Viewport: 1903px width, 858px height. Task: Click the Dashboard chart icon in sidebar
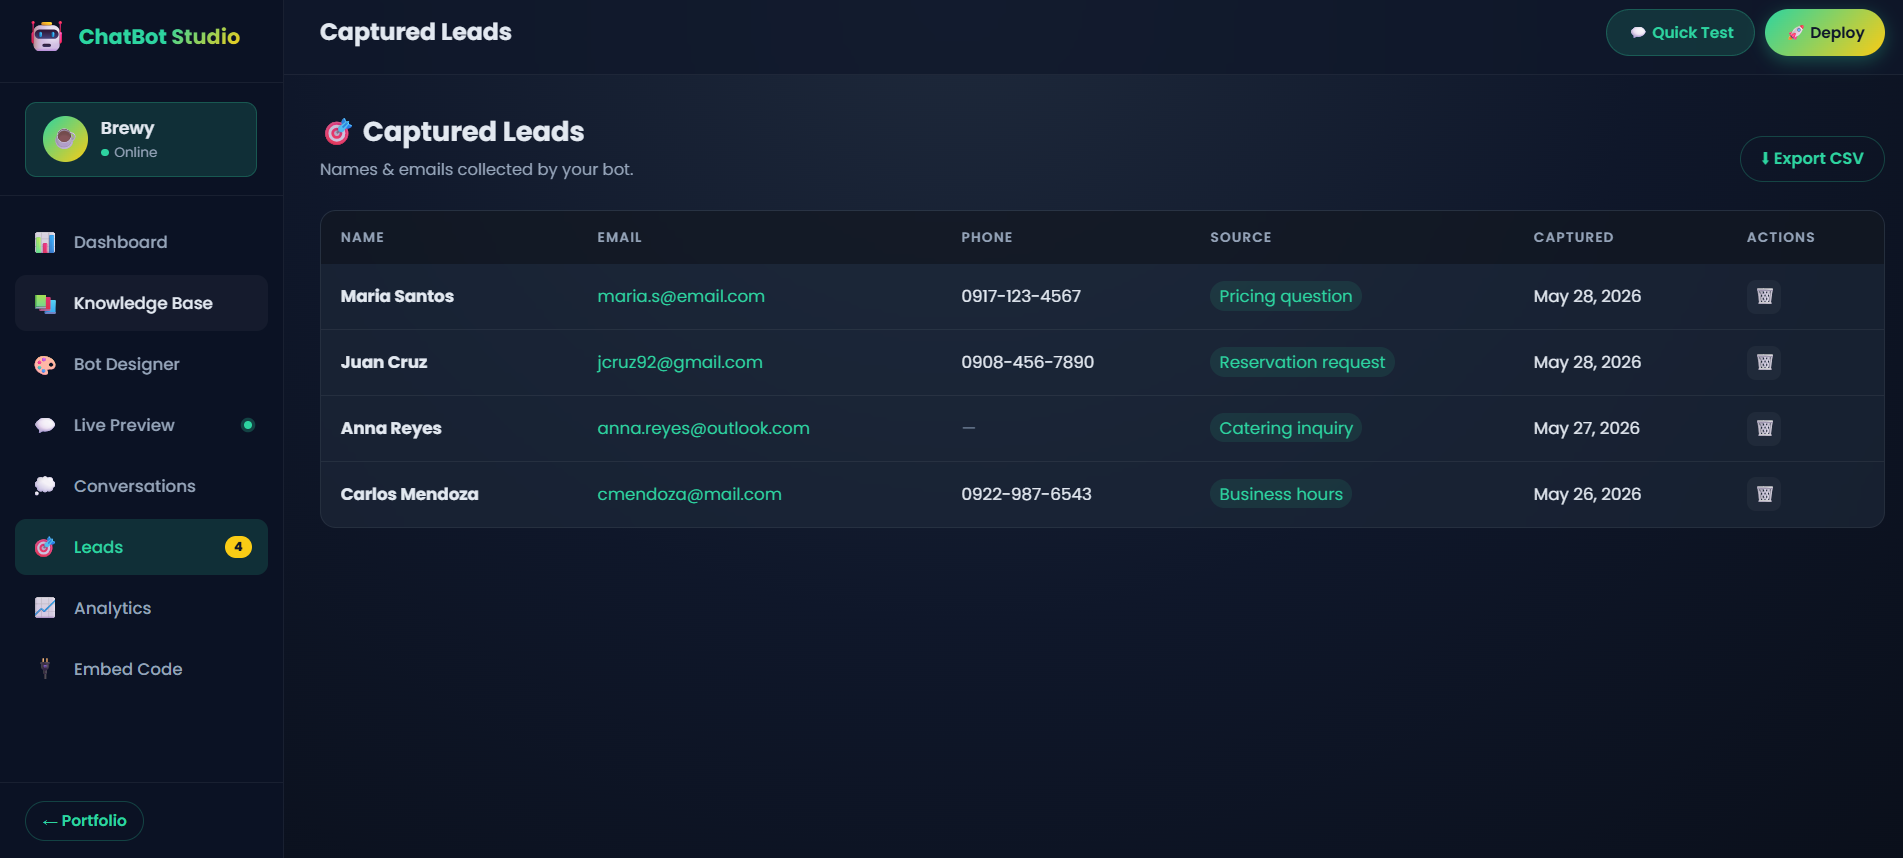45,242
